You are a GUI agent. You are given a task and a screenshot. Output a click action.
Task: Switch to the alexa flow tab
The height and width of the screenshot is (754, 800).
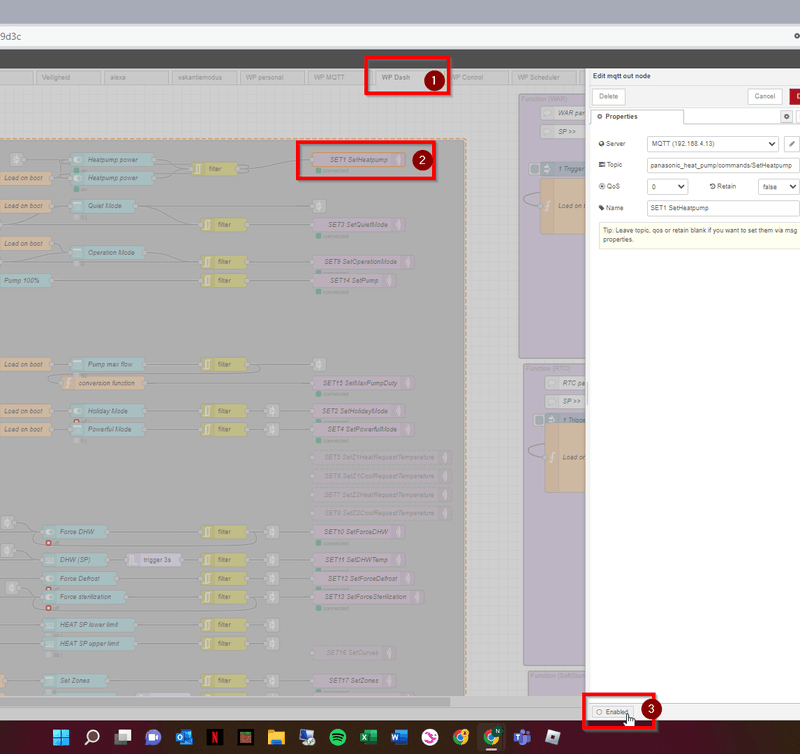click(x=136, y=78)
